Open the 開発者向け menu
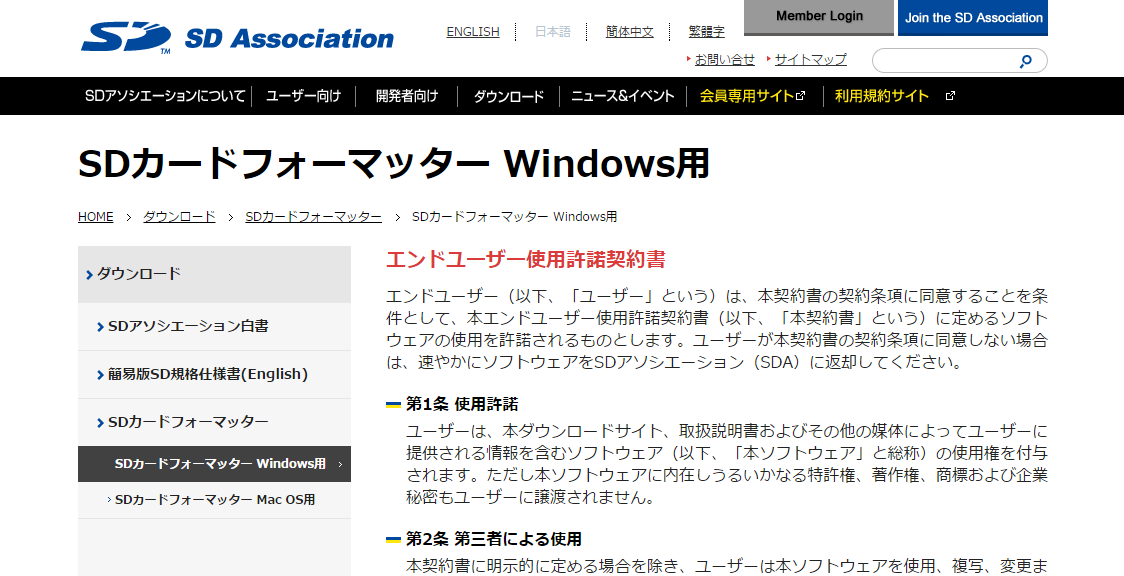 [x=406, y=96]
